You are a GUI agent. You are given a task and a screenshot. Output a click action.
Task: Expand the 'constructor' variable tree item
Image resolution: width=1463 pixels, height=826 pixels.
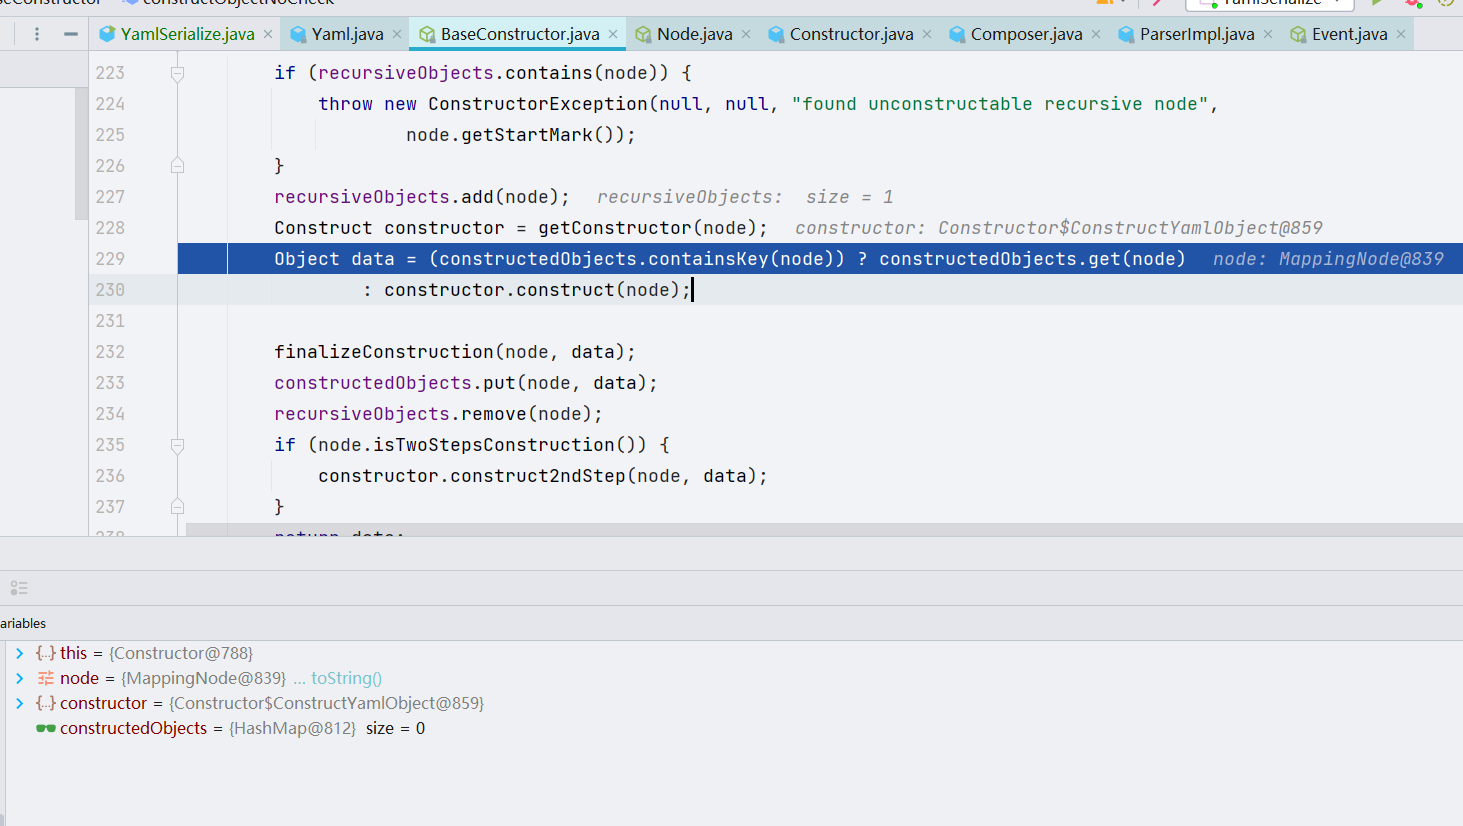tap(19, 703)
